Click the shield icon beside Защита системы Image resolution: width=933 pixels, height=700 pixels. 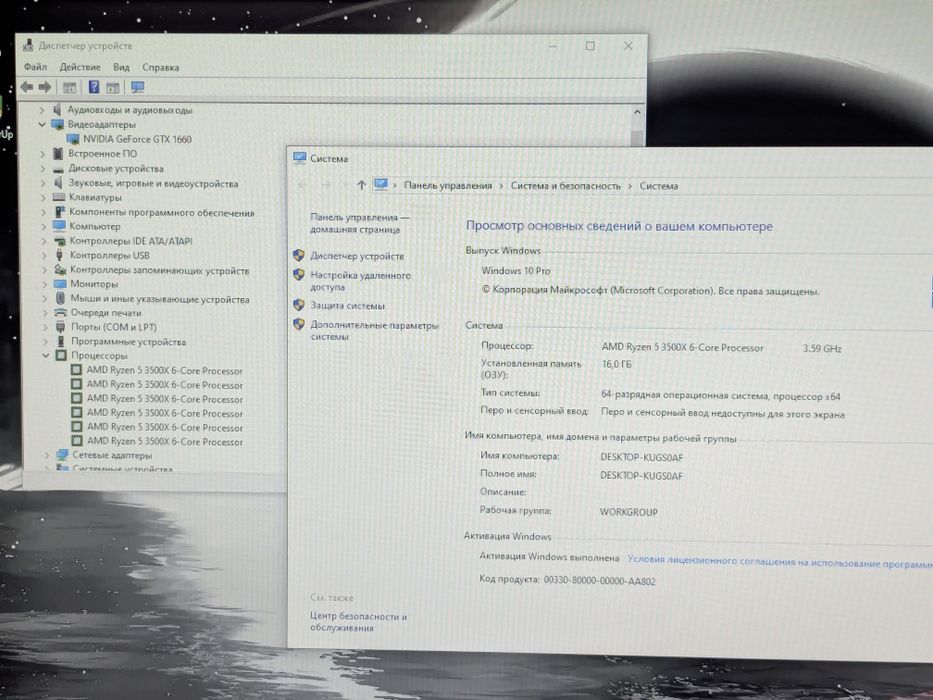(x=299, y=305)
